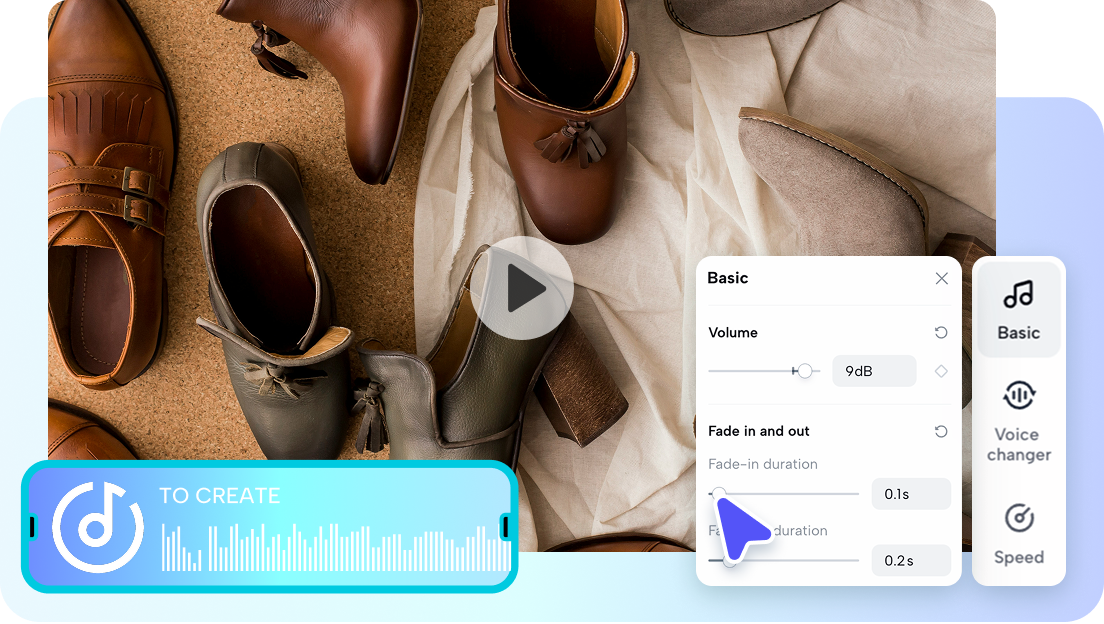Click the play button on the video preview
The width and height of the screenshot is (1104, 624).
click(x=524, y=287)
